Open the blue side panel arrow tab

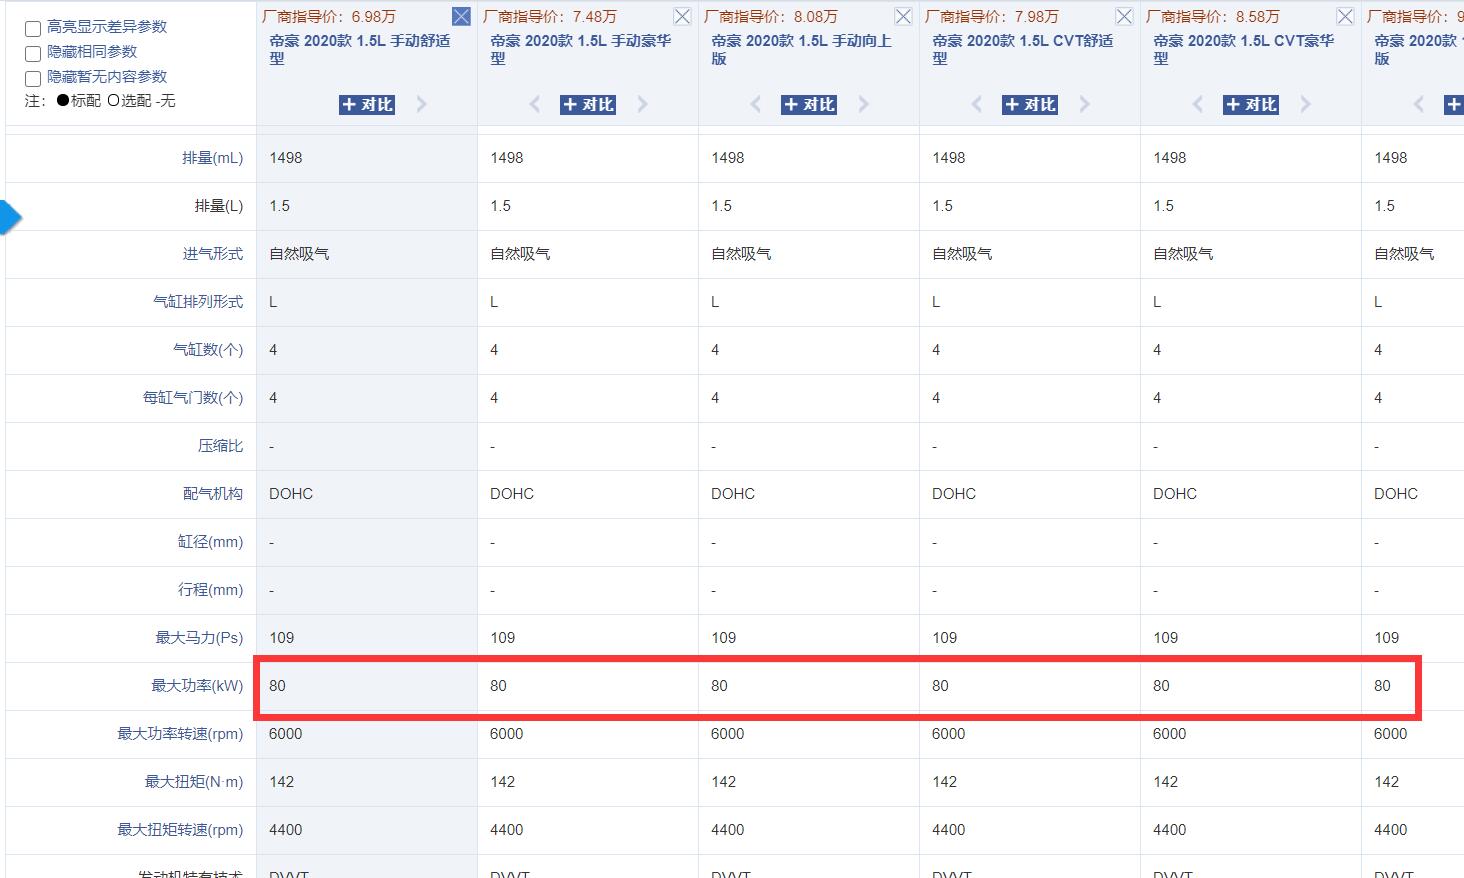click(x=9, y=217)
